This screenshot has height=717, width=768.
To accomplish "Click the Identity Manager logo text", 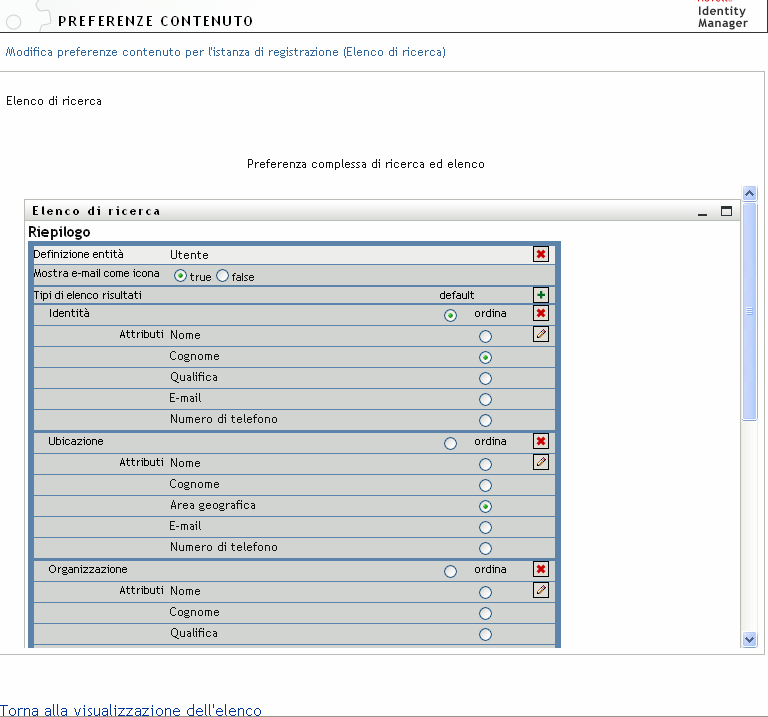I will (x=723, y=17).
